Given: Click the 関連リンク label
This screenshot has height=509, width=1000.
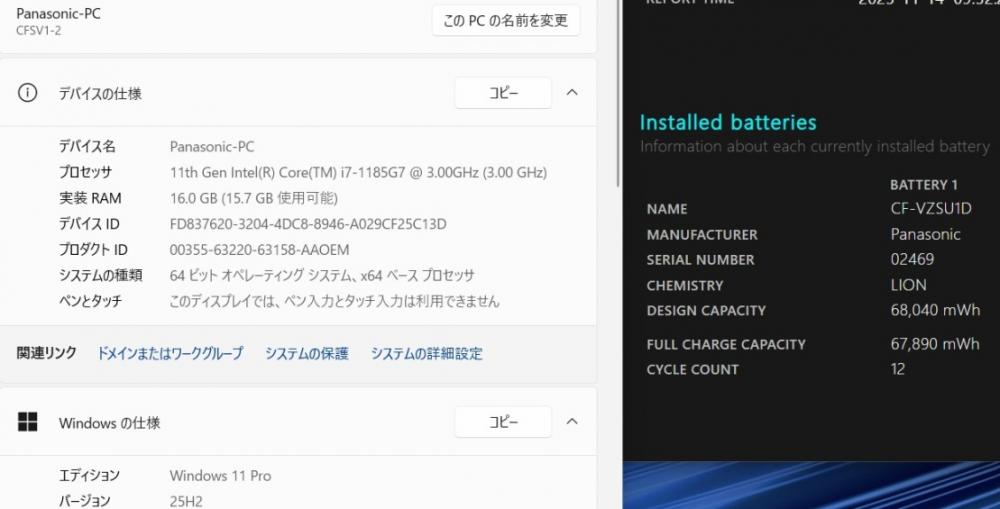Looking at the screenshot, I should point(46,353).
